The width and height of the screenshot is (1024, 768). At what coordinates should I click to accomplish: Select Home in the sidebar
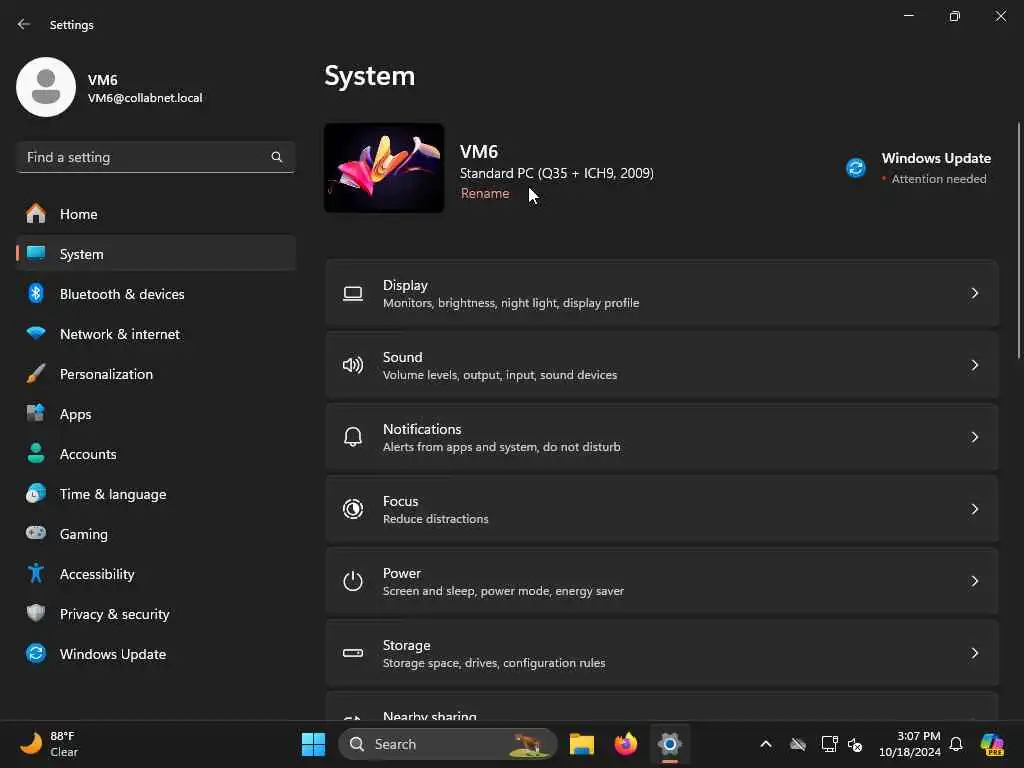coord(156,214)
